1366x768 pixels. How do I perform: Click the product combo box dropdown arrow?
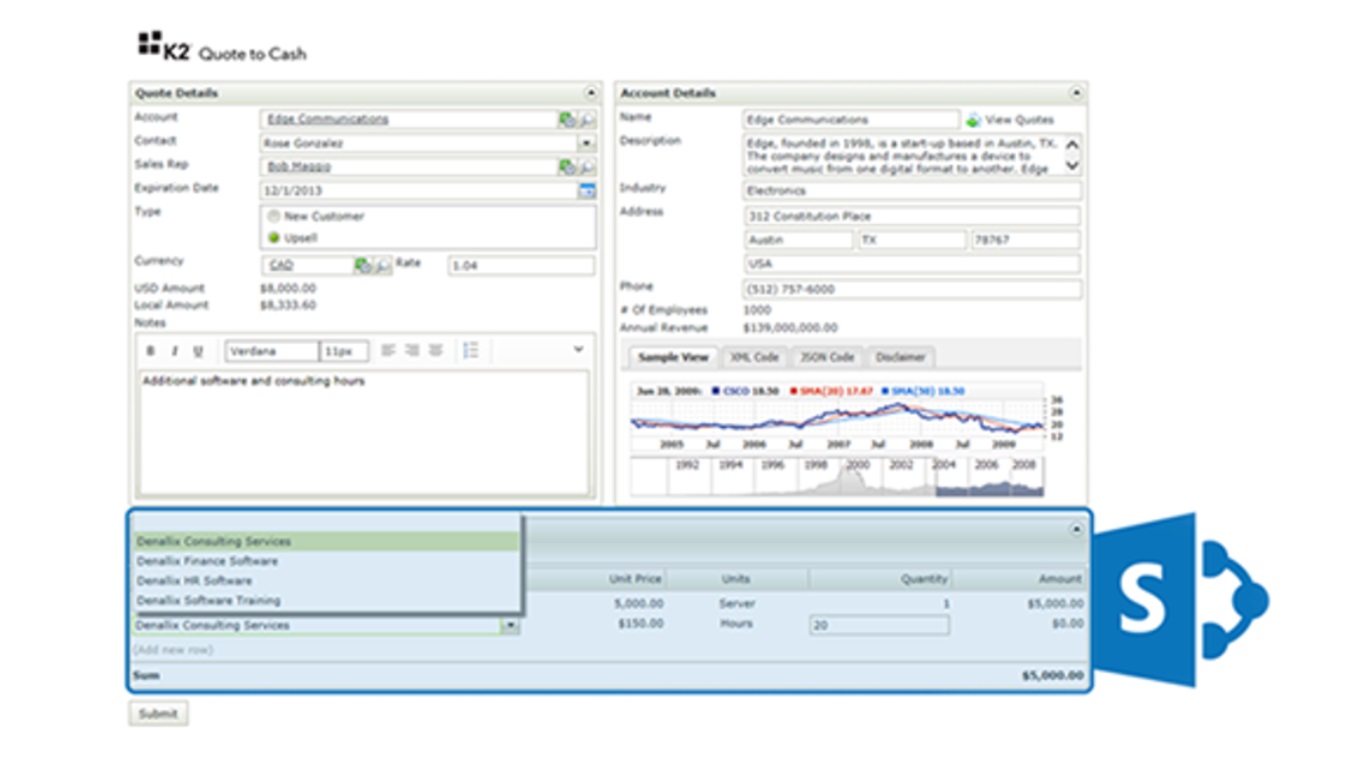pyautogui.click(x=511, y=626)
